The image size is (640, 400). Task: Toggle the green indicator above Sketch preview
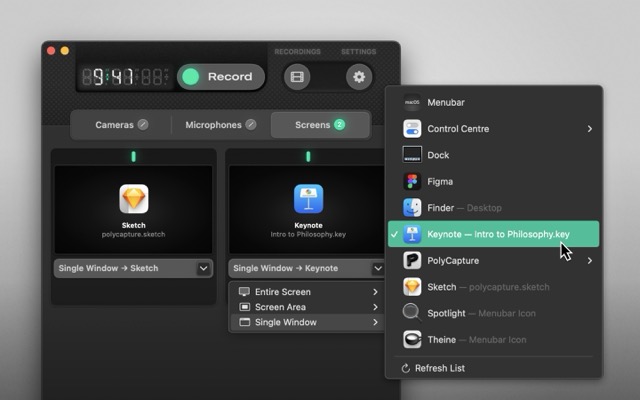(133, 156)
